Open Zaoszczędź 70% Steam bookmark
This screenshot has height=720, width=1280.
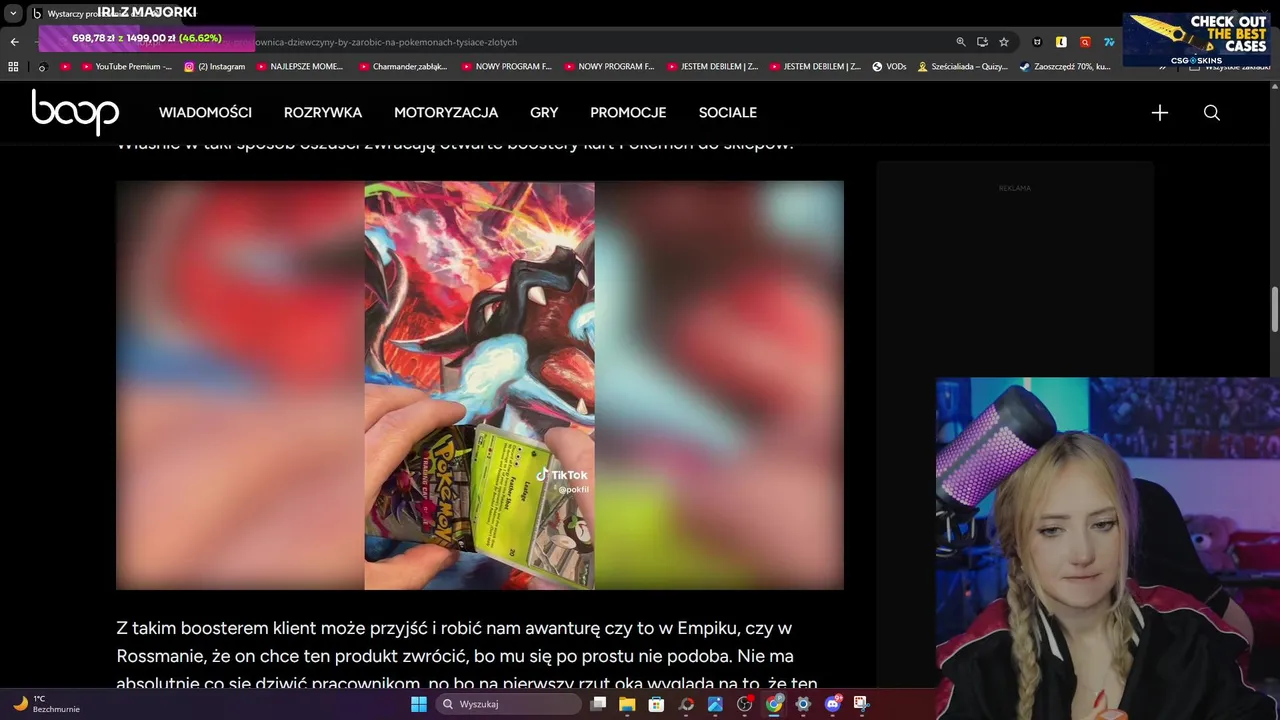click(1065, 67)
